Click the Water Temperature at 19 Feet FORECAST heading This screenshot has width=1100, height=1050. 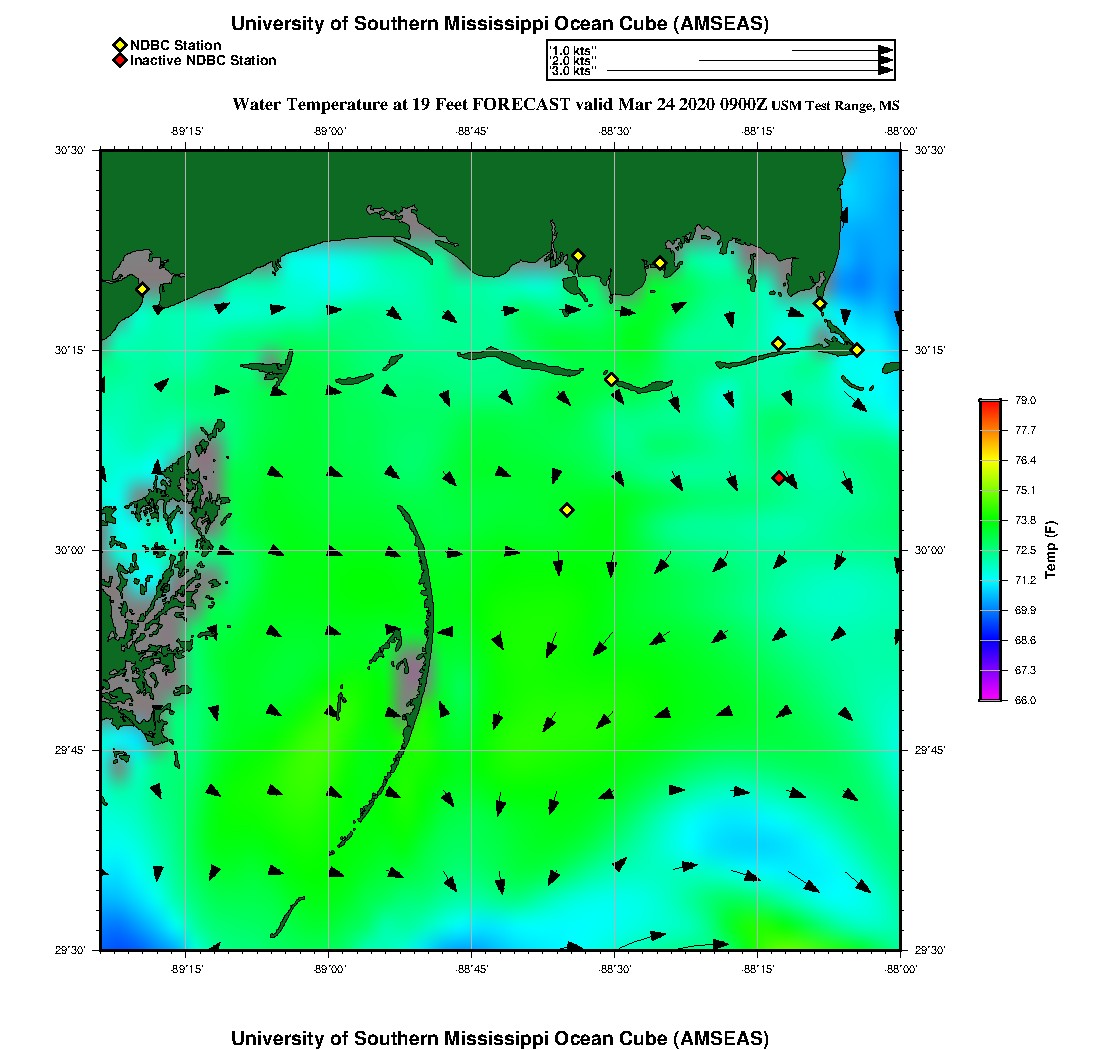click(x=499, y=105)
